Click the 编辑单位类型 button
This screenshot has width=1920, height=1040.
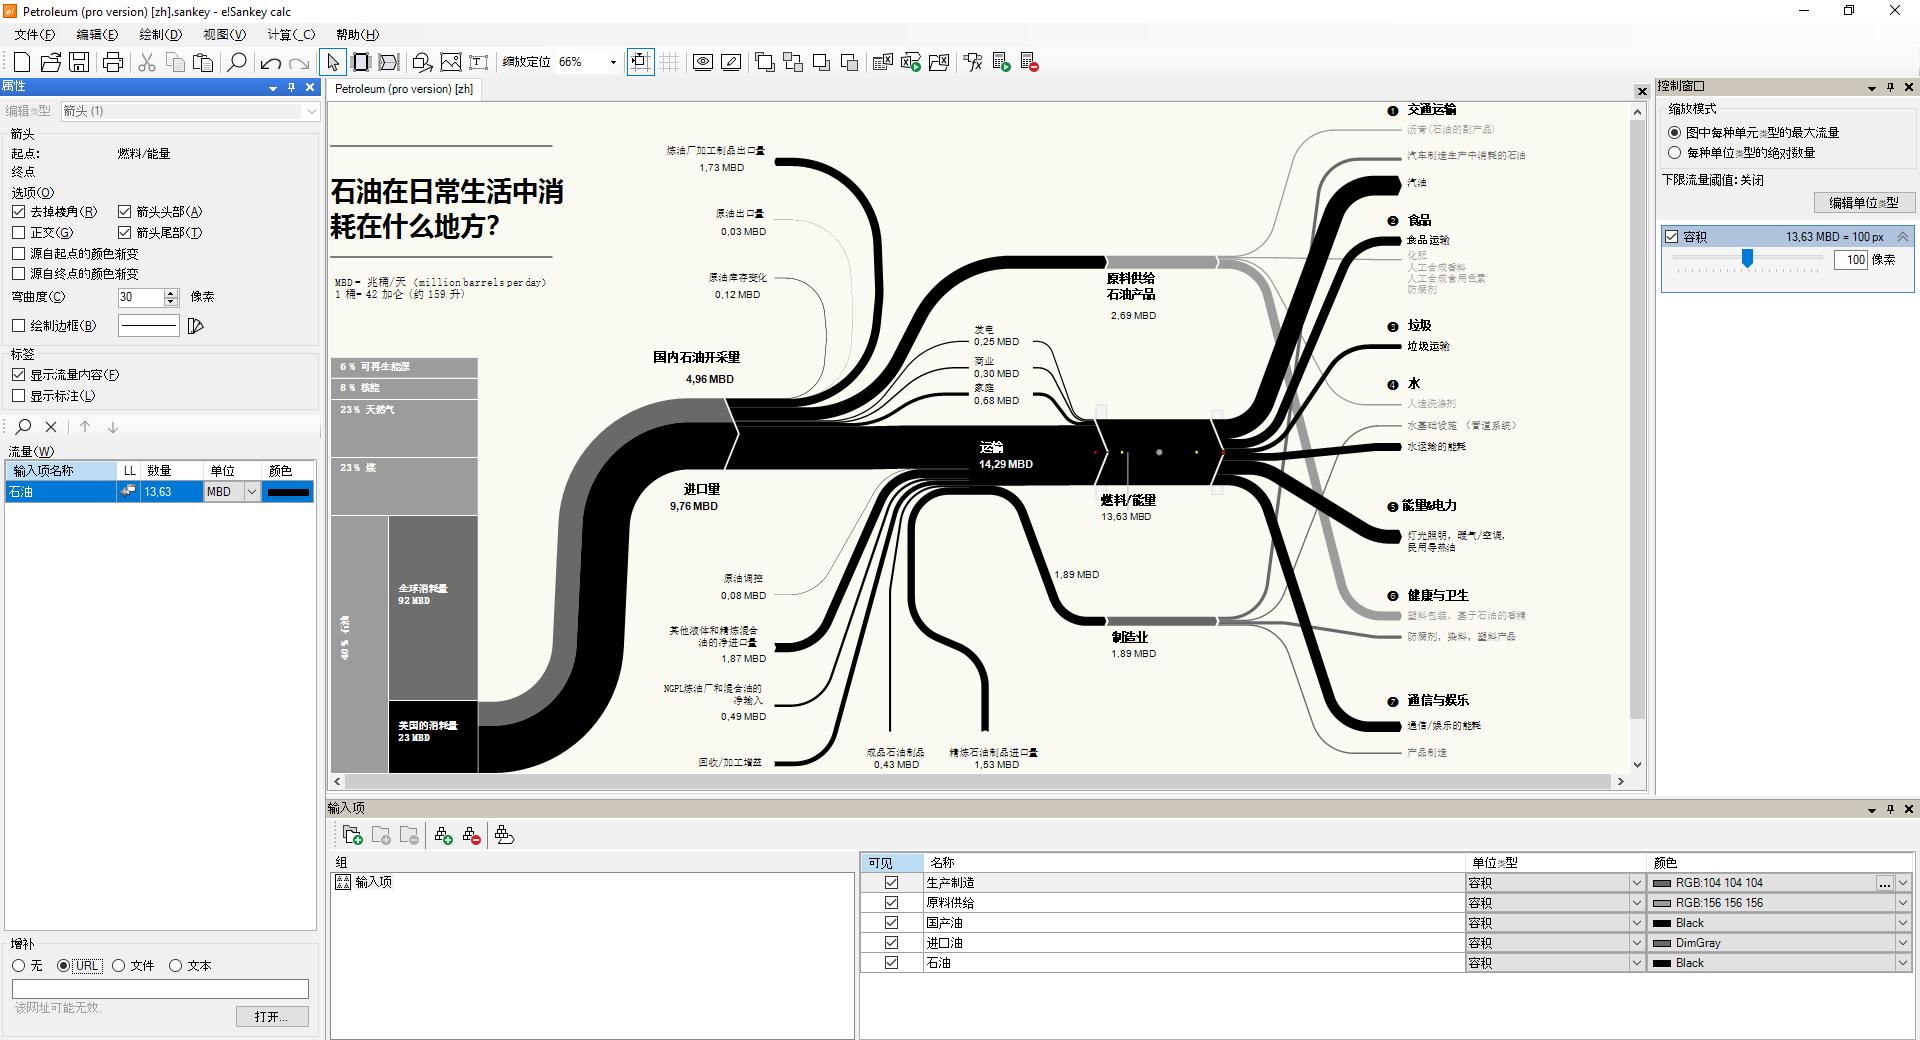1863,203
